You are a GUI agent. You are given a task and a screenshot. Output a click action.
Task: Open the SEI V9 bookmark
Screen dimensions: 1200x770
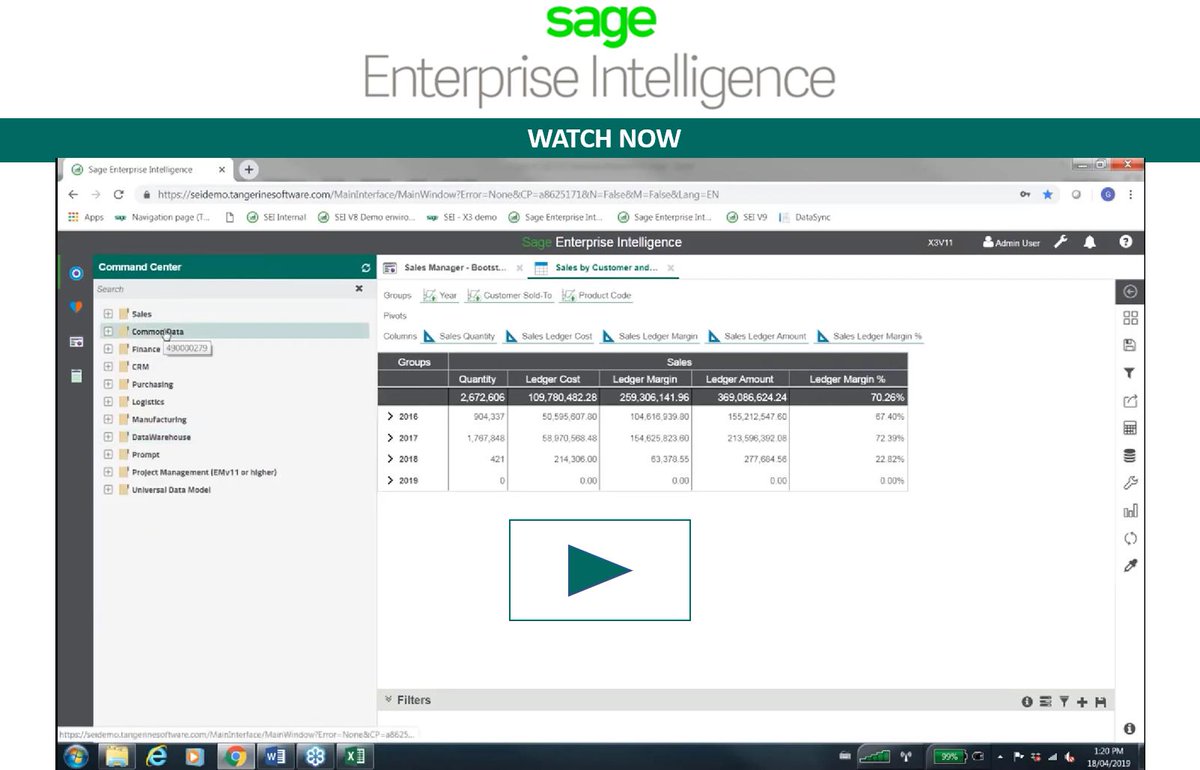click(x=748, y=217)
